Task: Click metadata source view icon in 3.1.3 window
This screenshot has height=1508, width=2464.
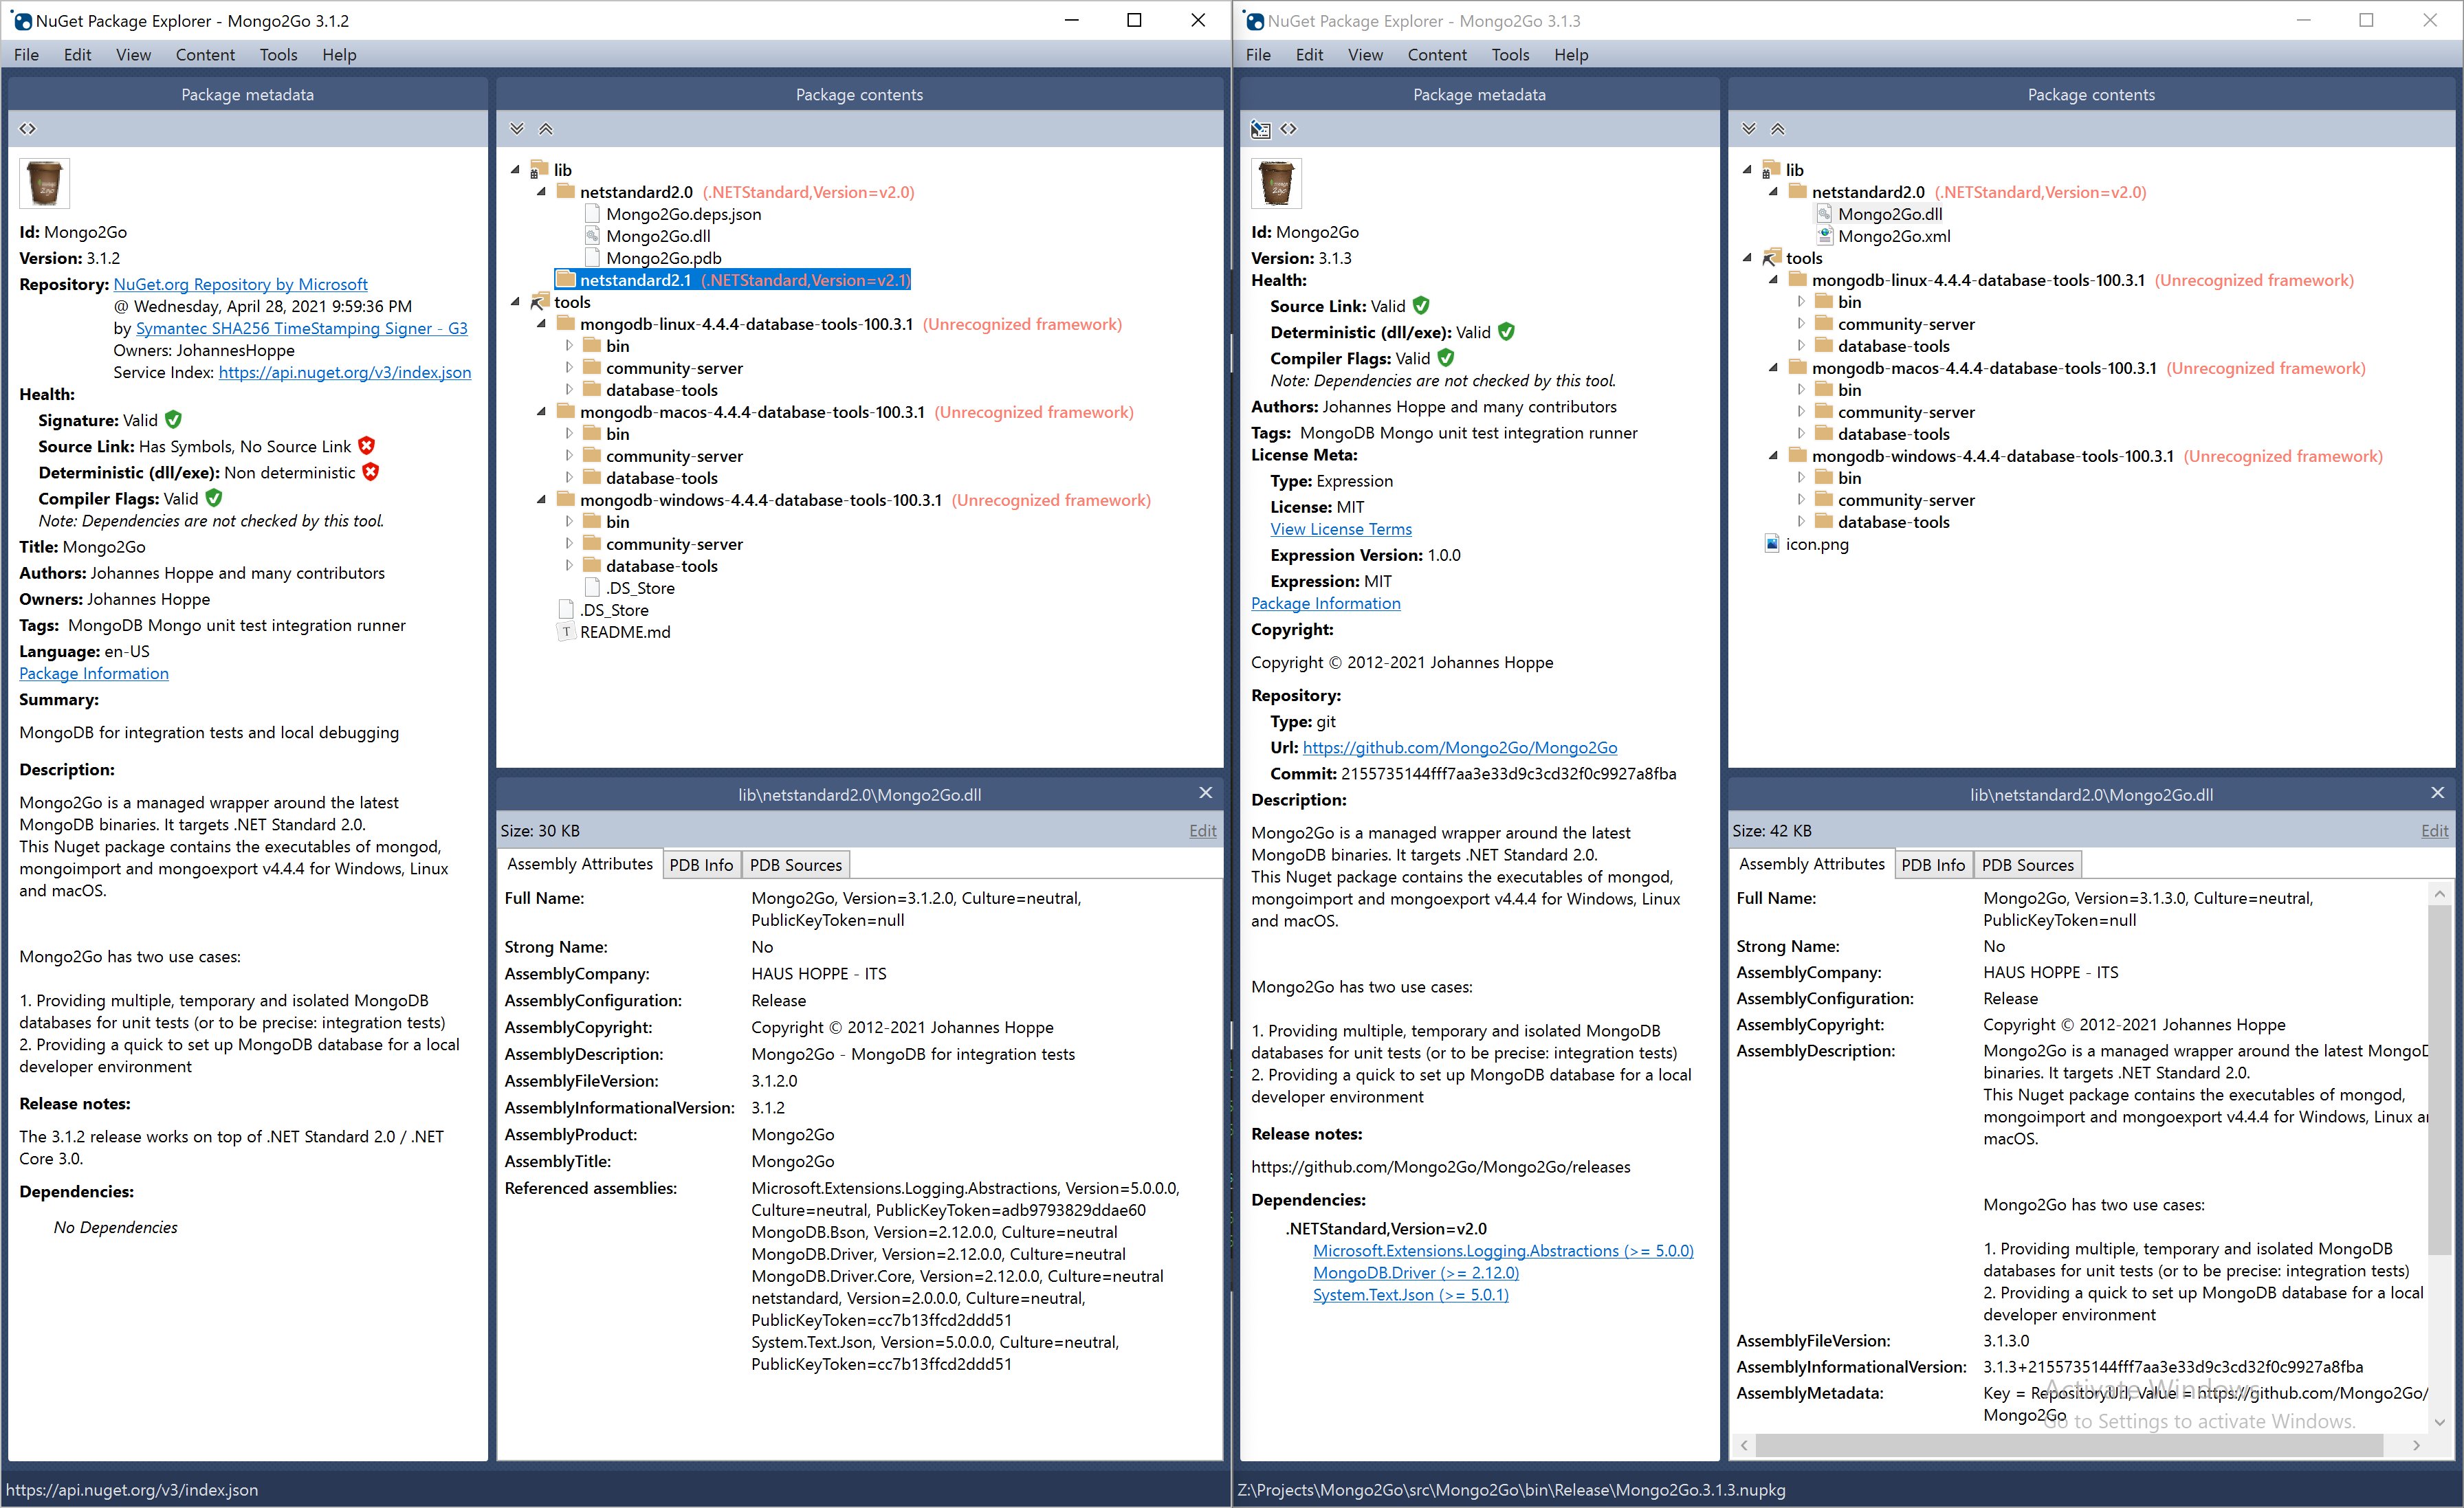Action: (x=1288, y=129)
